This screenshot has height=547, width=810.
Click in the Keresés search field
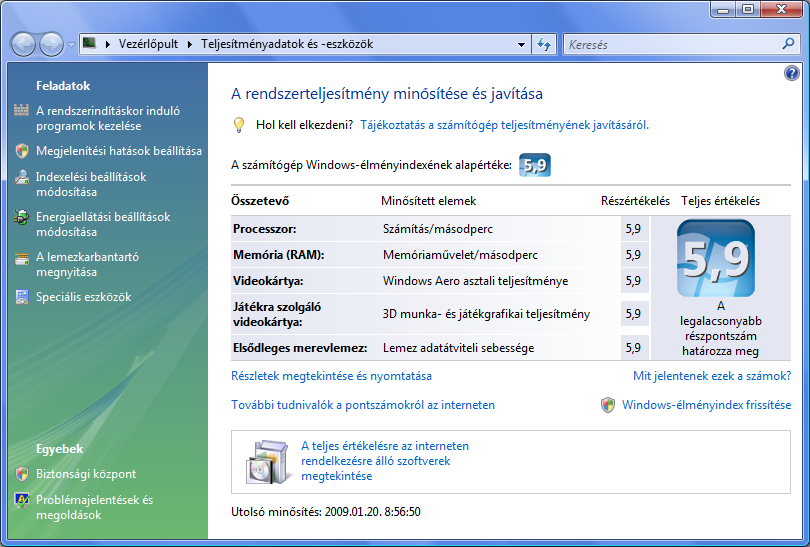point(670,45)
